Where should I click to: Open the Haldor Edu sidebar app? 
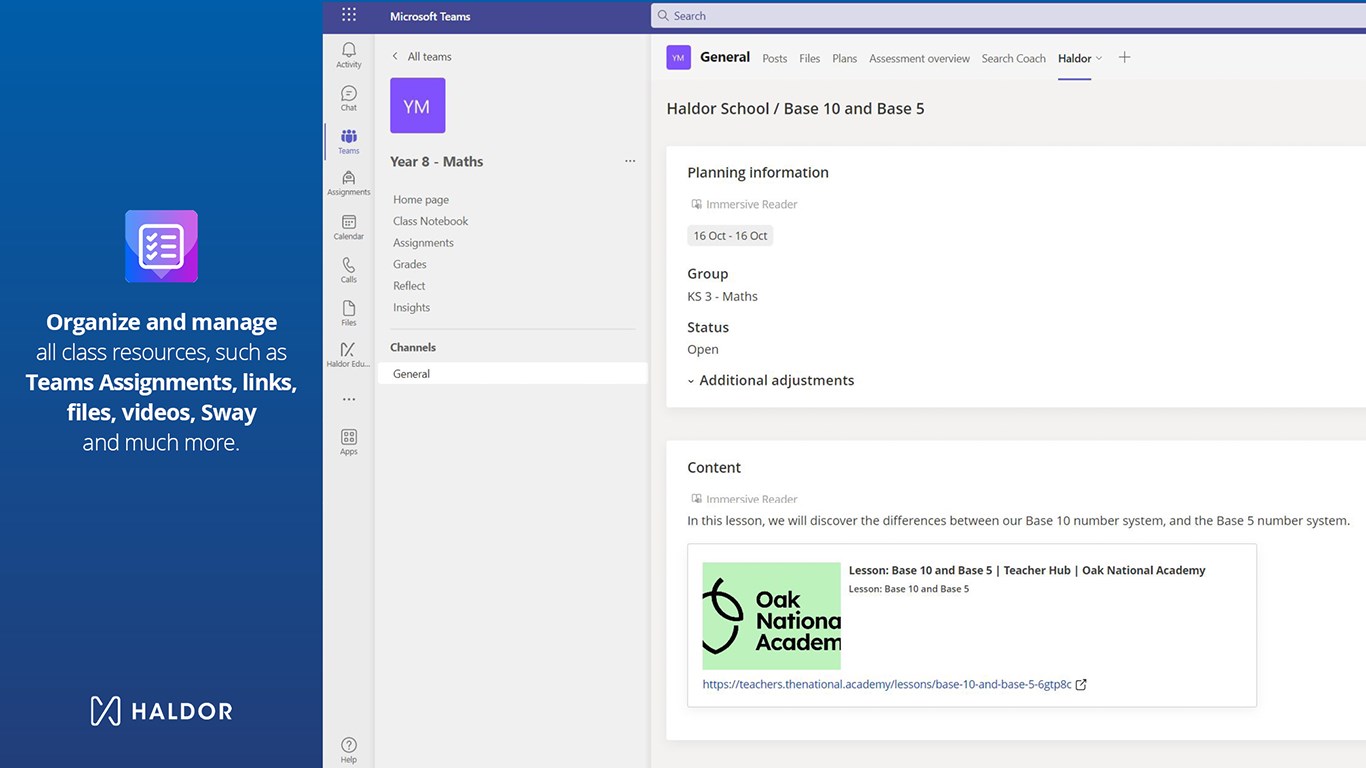coord(348,354)
